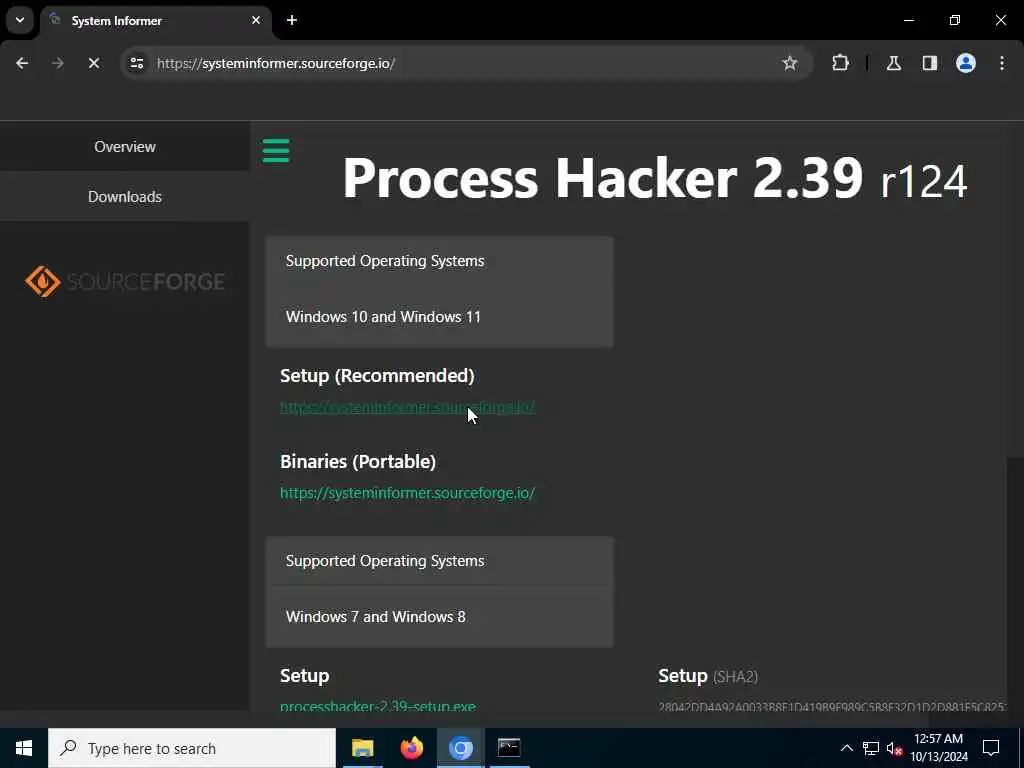Open Chrome Labs flask icon
This screenshot has width=1024, height=768.
(894, 63)
